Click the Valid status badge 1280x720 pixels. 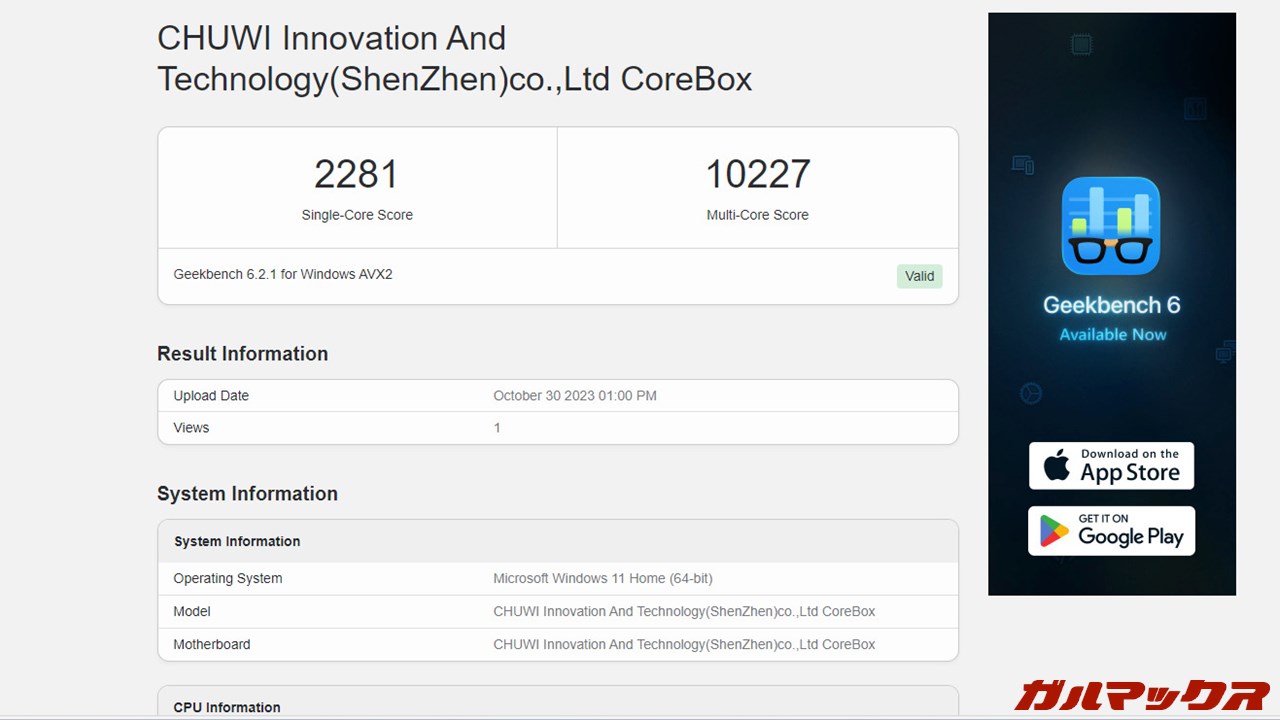pos(919,276)
